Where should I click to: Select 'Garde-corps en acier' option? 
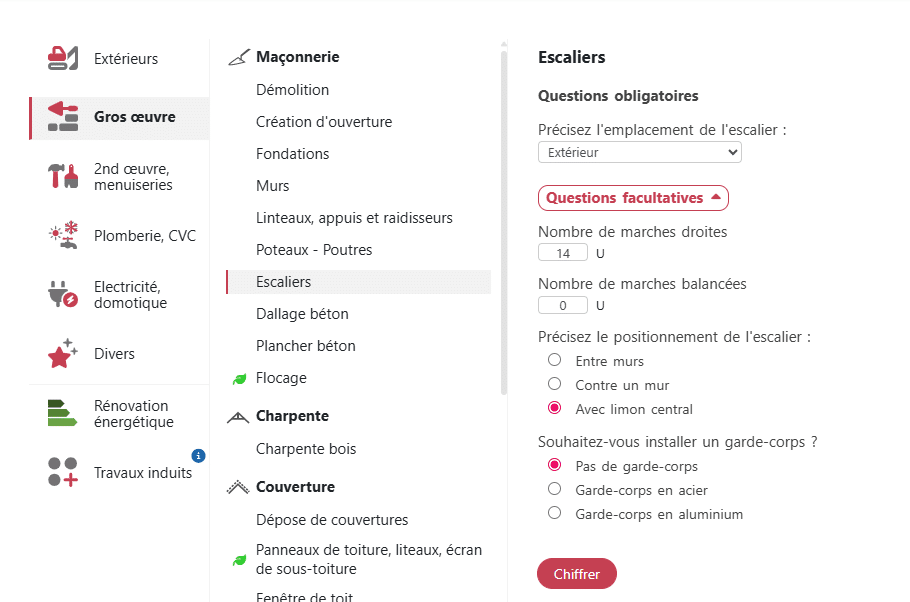coord(555,490)
